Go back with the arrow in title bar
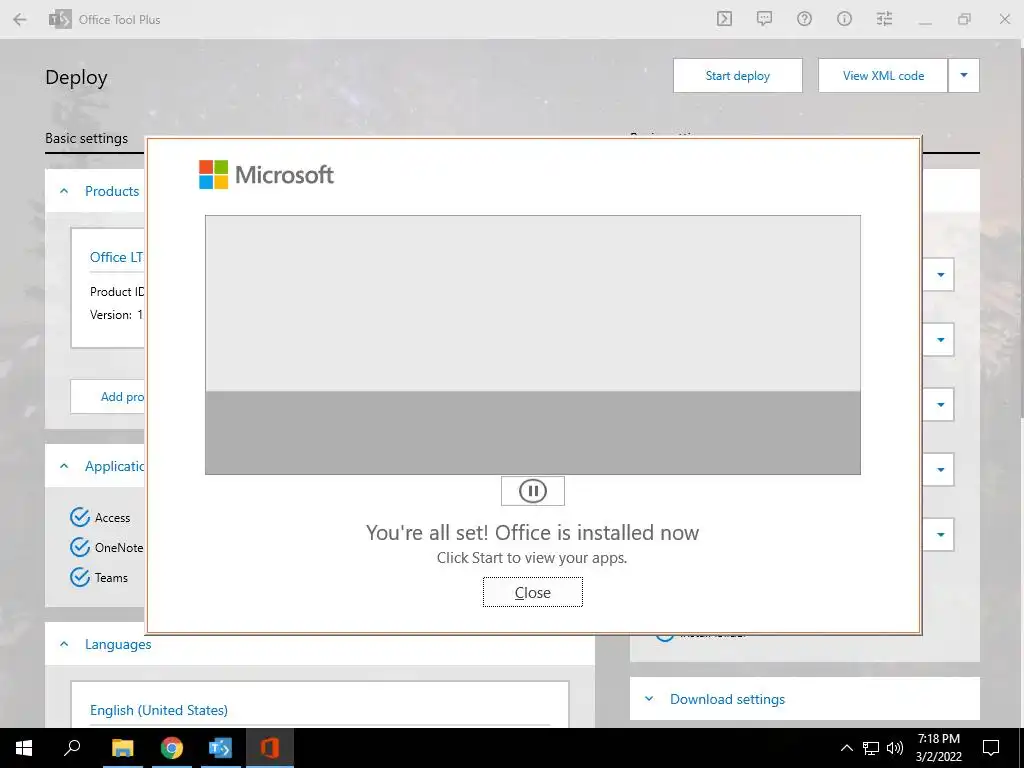Image resolution: width=1024 pixels, height=768 pixels. (x=20, y=20)
